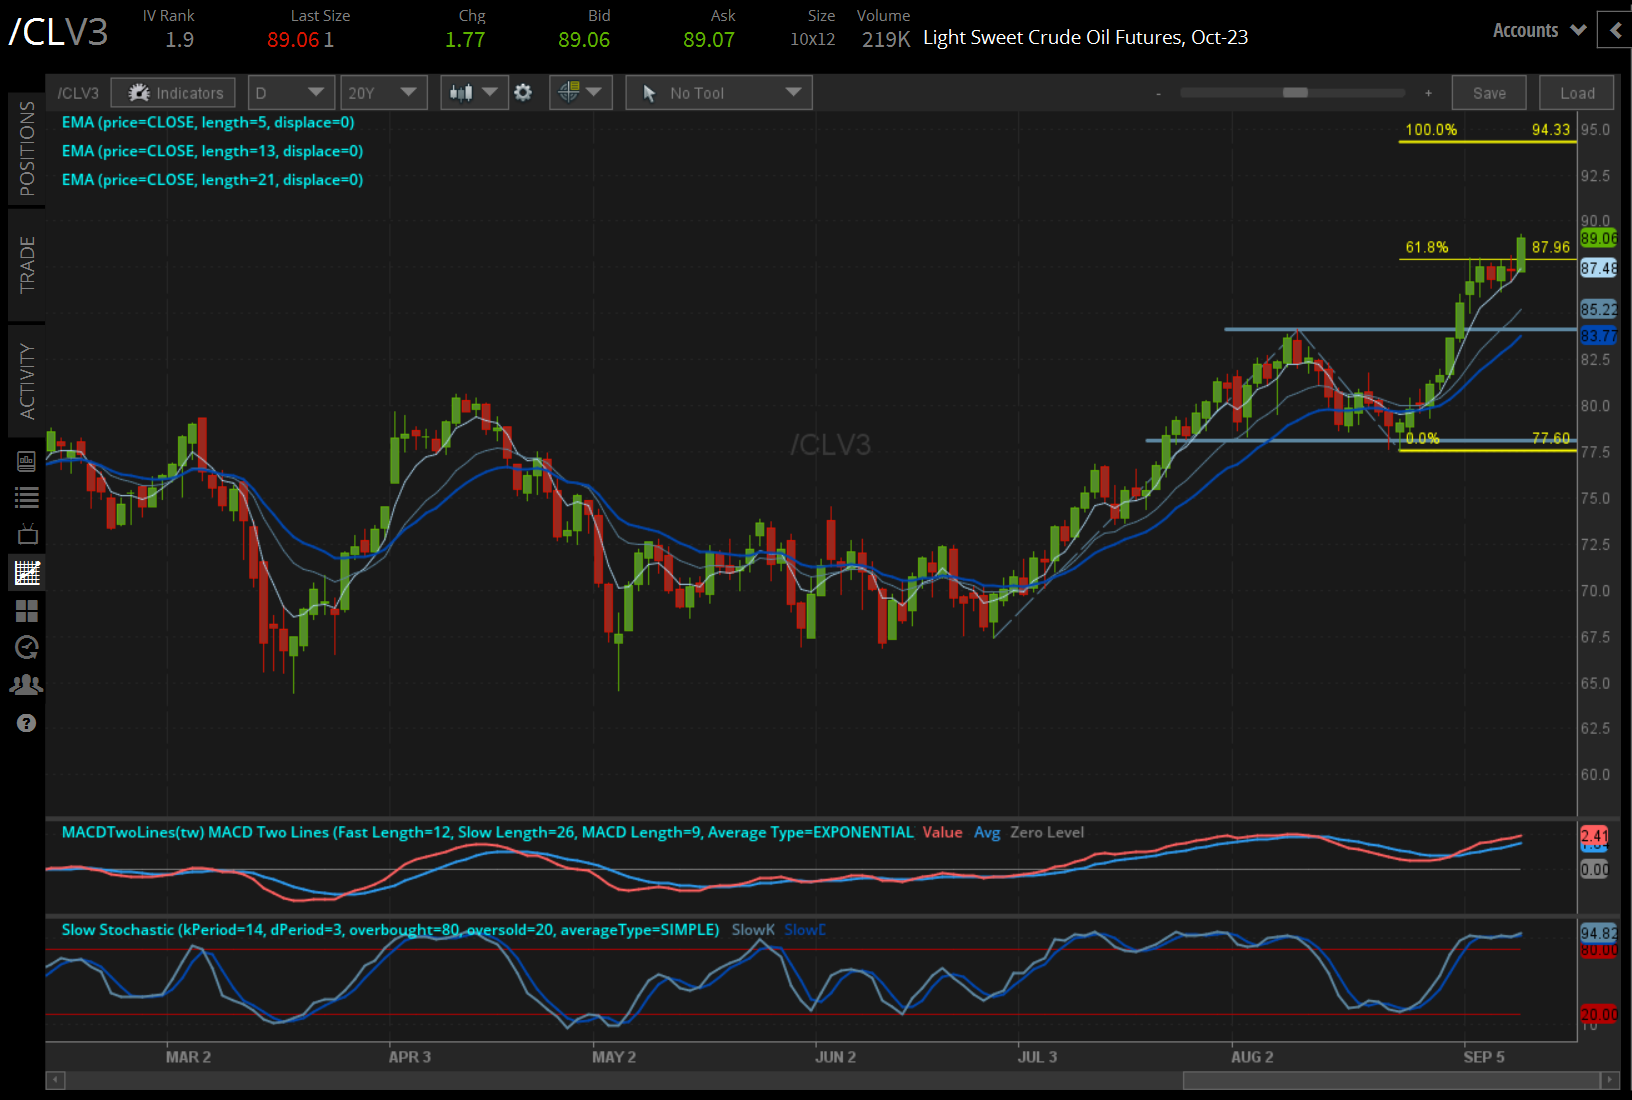1632x1100 pixels.
Task: Open the Chart grid icon in sidebar
Action: click(26, 611)
